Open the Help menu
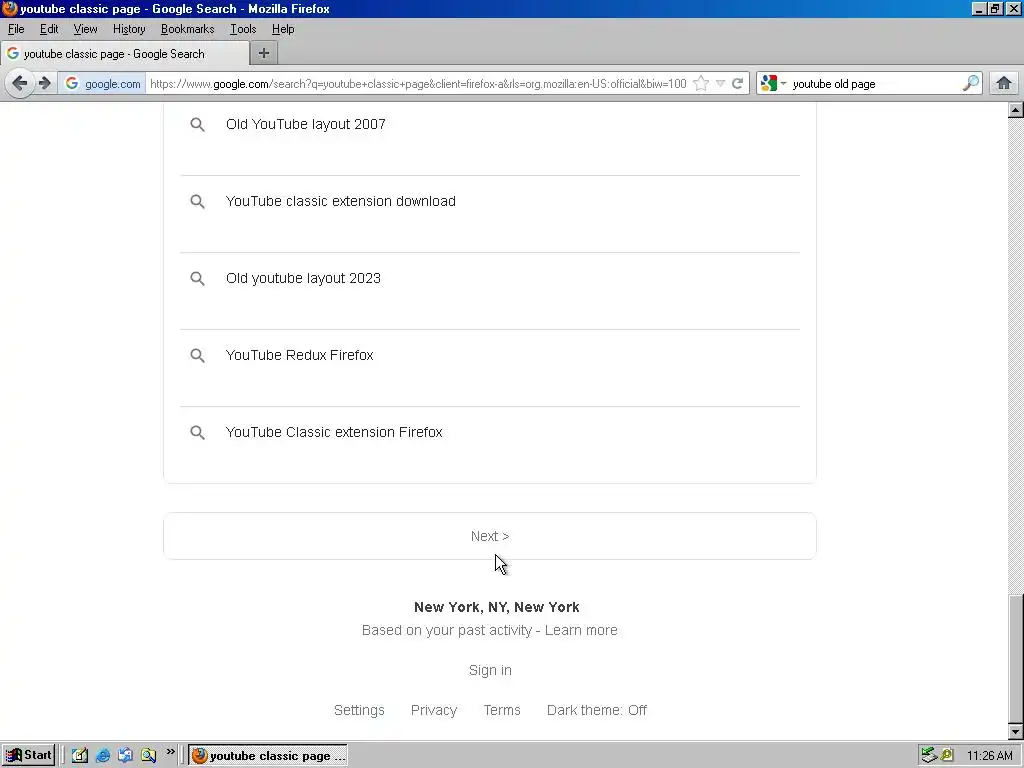This screenshot has width=1024, height=768. click(283, 29)
